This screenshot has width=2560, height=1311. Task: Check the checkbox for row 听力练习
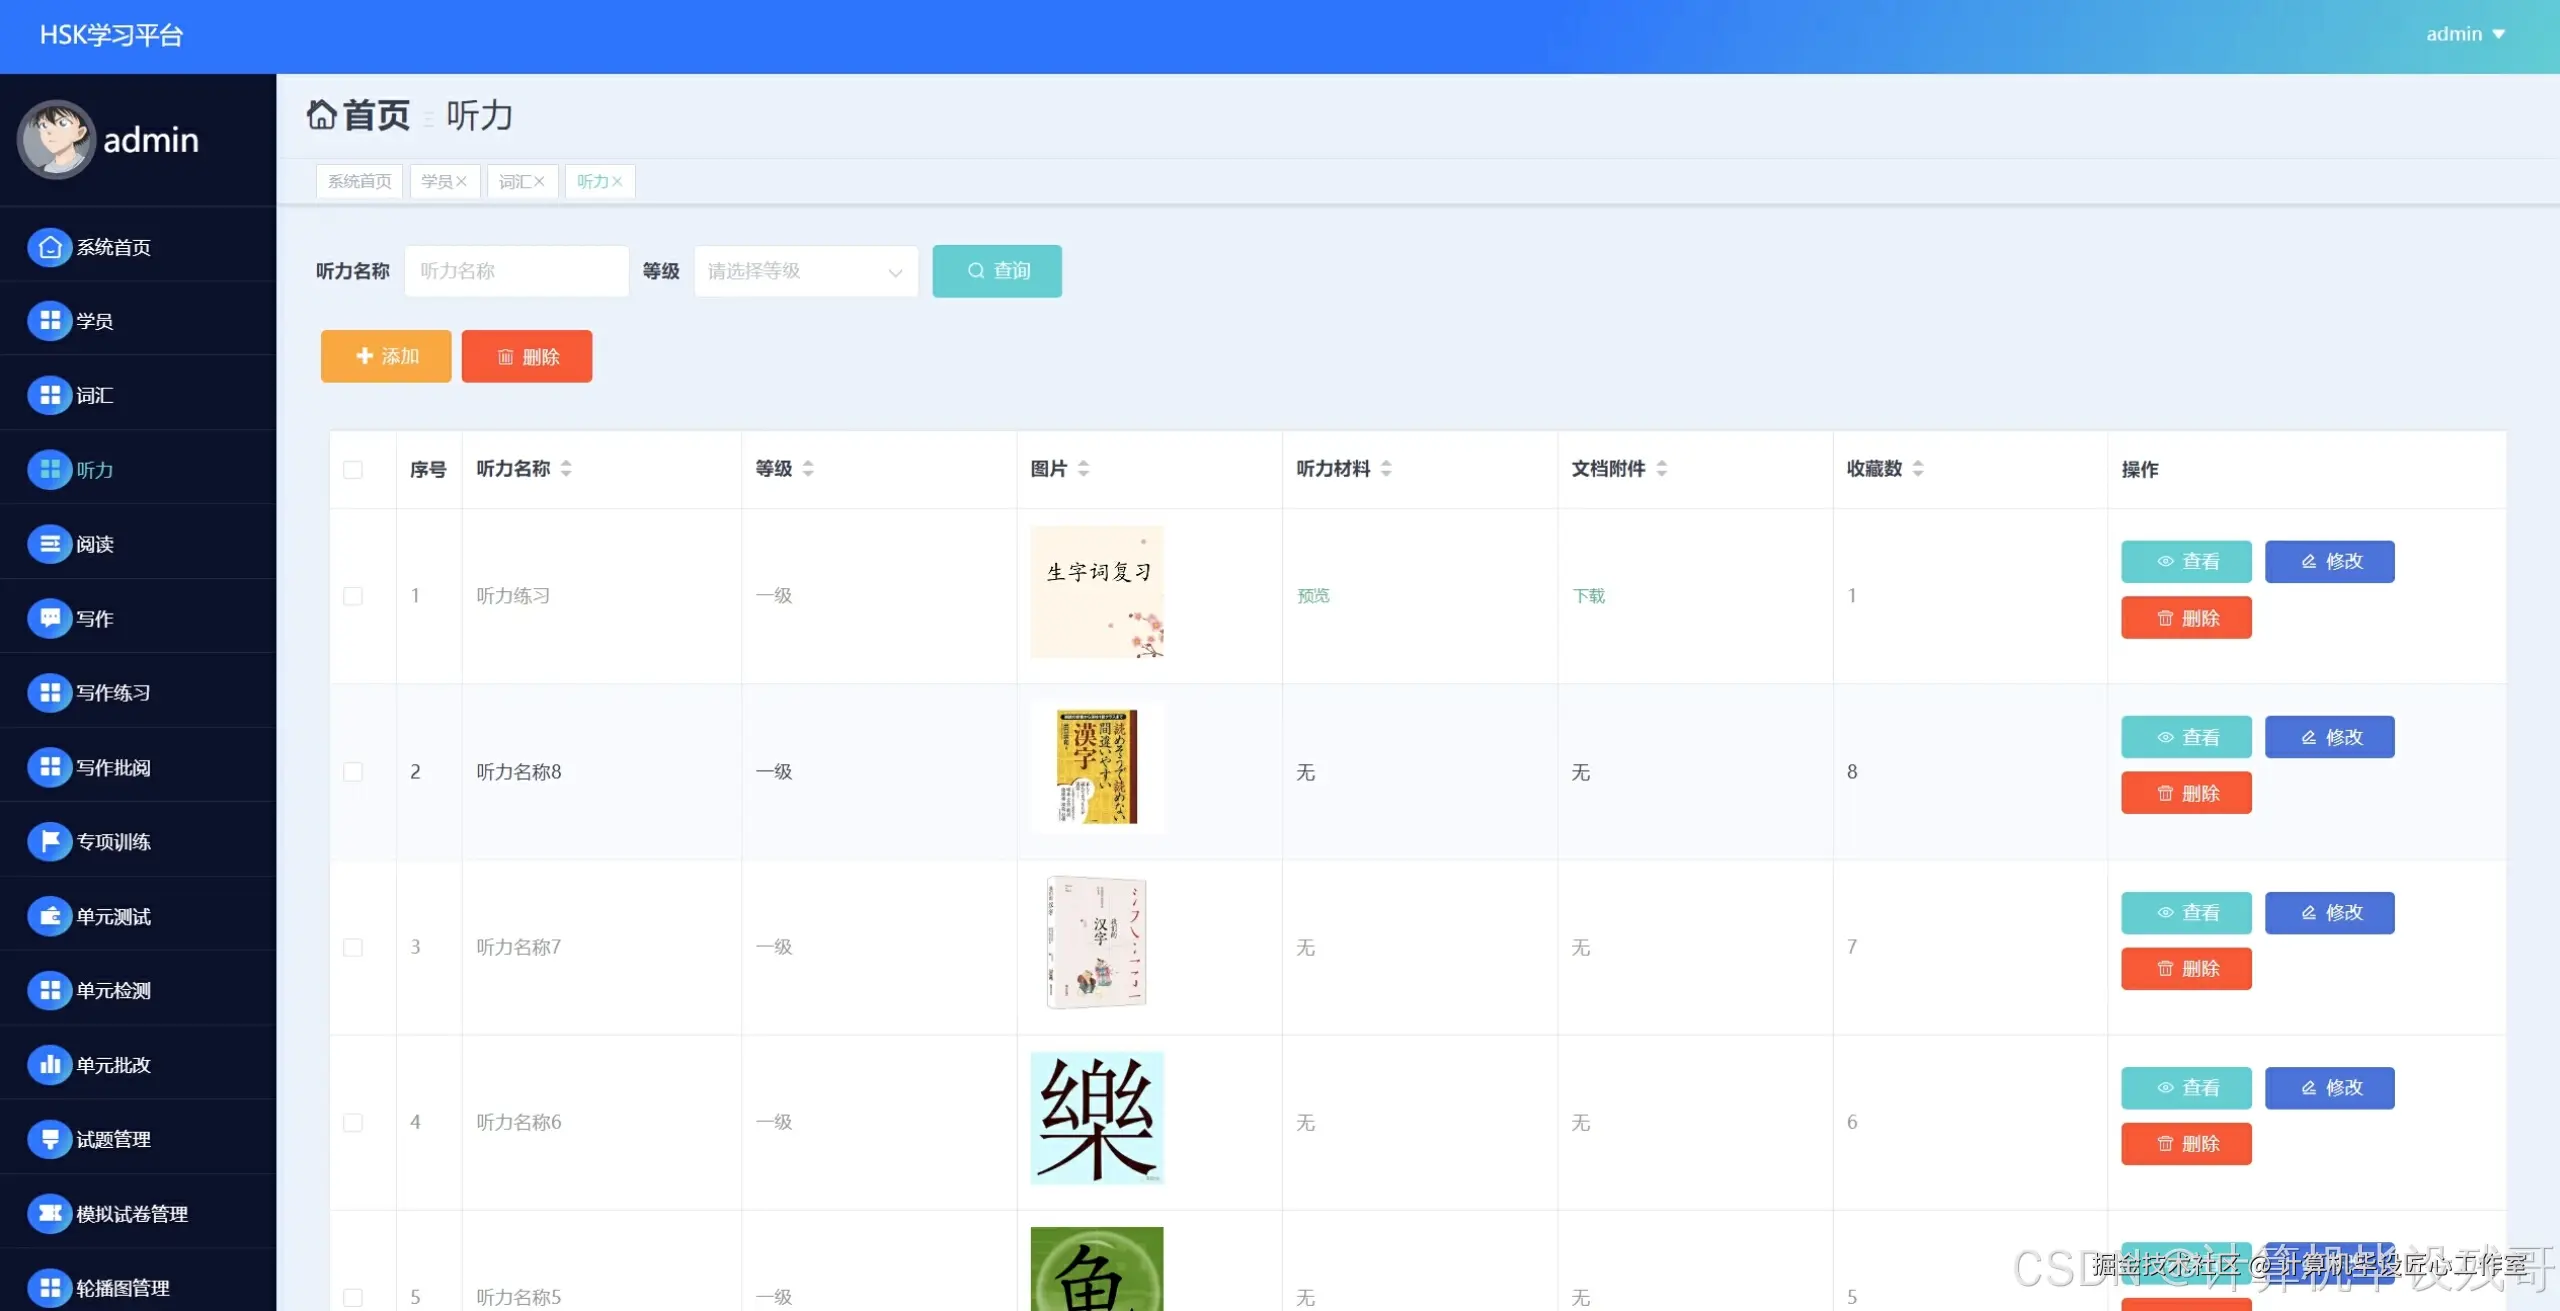coord(352,595)
